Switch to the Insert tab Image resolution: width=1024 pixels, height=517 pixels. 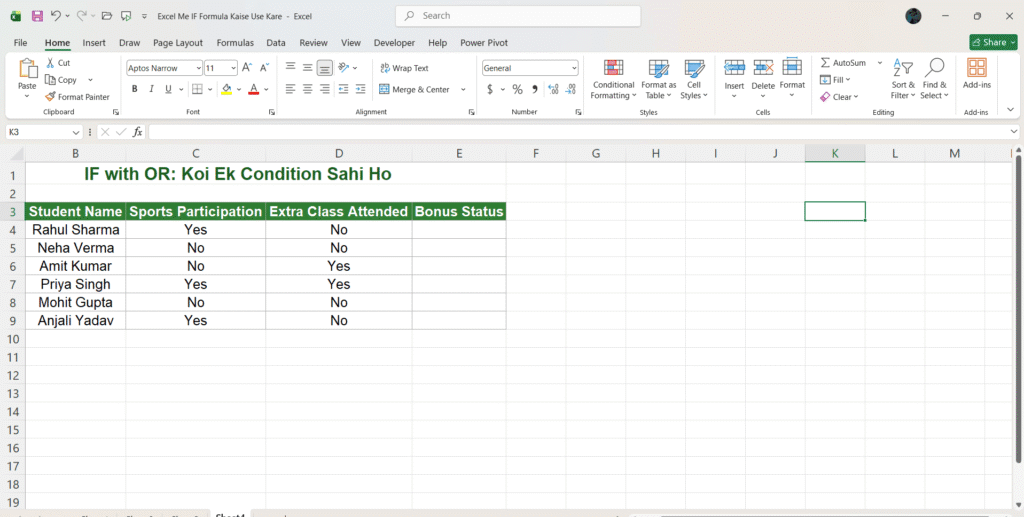click(94, 42)
